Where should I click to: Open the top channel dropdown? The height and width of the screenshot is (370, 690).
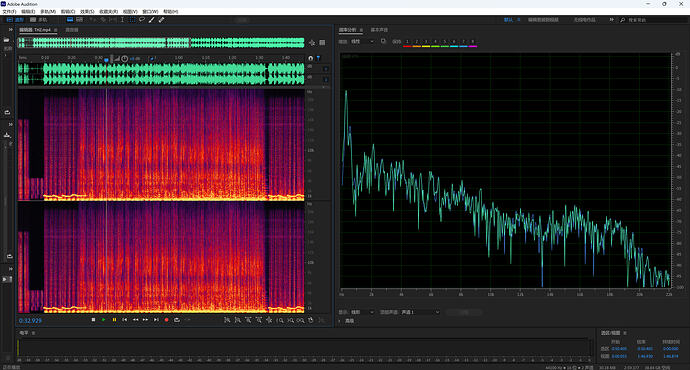[x=420, y=312]
